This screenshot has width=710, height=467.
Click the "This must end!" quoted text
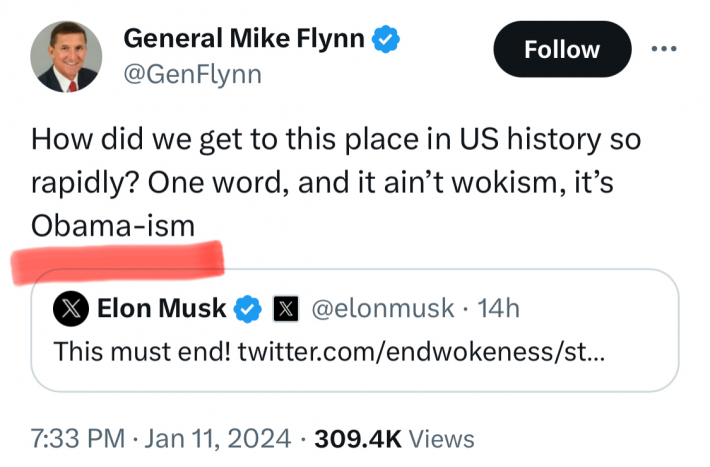[x=142, y=352]
